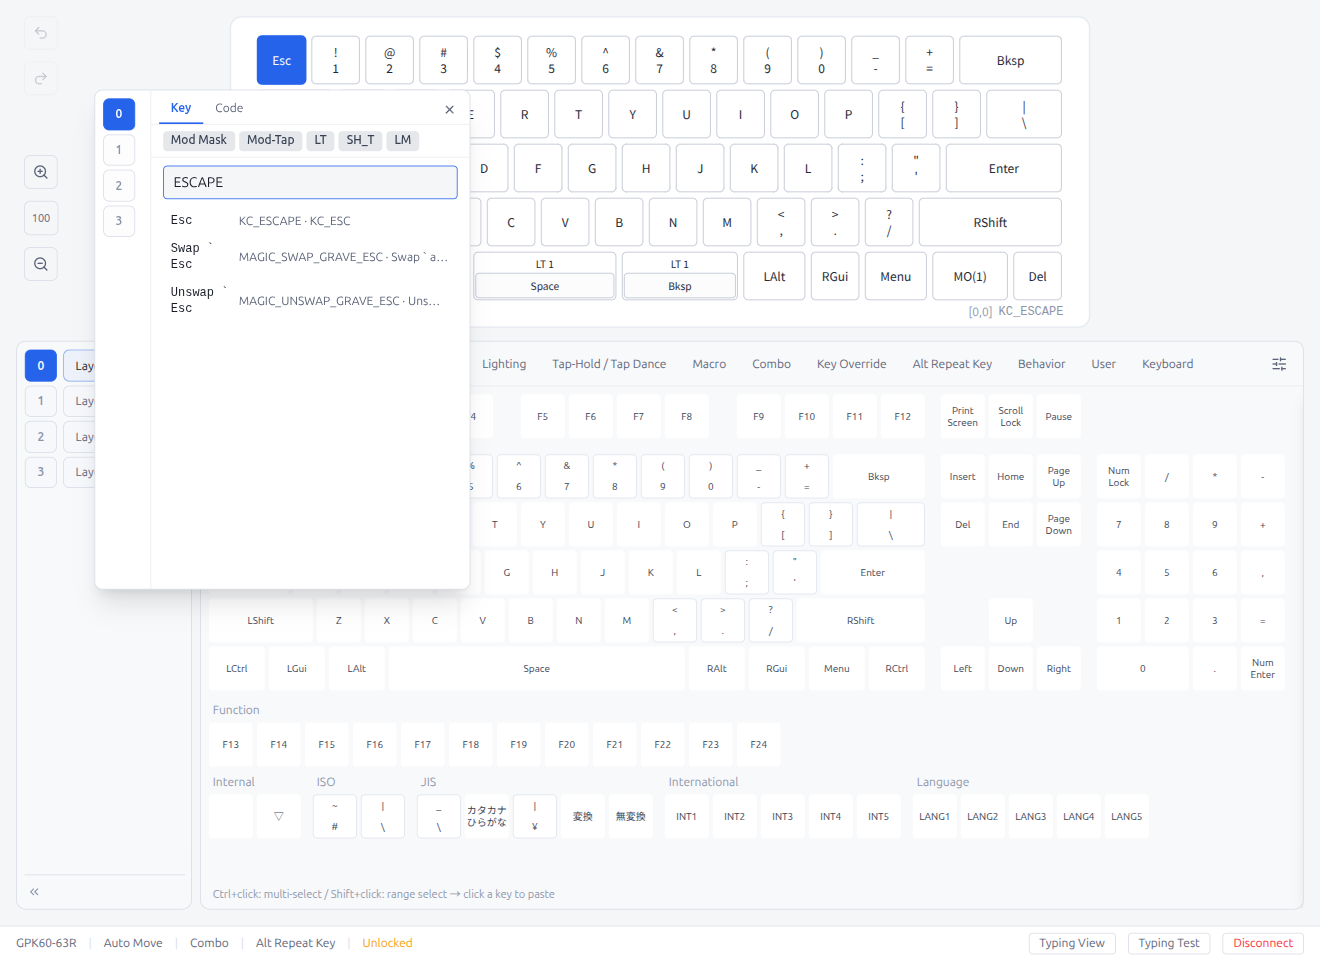Pick the Scroll Lock keycode
The width and height of the screenshot is (1320, 960).
click(1011, 417)
